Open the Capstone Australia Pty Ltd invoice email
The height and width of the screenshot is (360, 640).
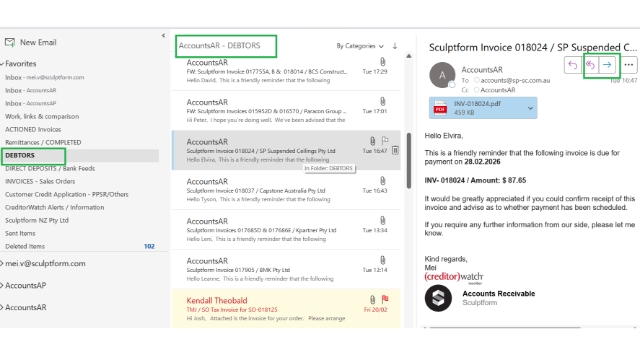point(286,190)
